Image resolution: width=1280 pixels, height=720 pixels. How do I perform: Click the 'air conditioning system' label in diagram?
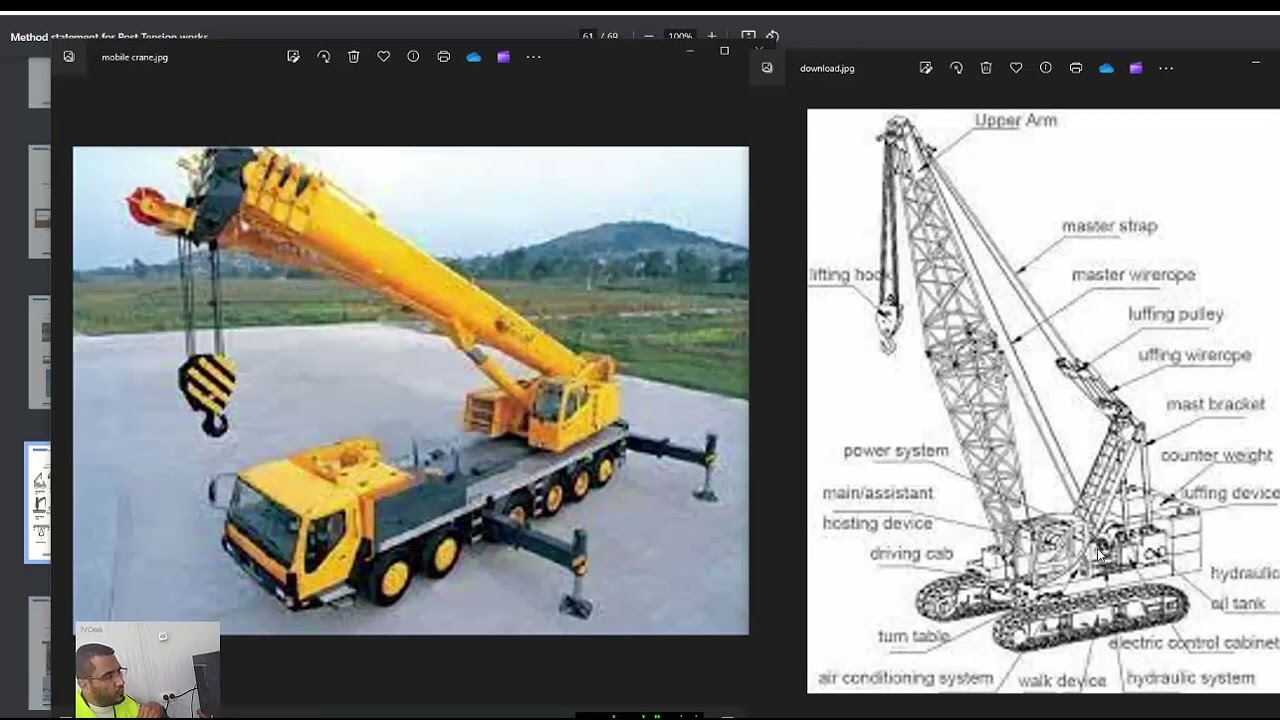pos(905,678)
